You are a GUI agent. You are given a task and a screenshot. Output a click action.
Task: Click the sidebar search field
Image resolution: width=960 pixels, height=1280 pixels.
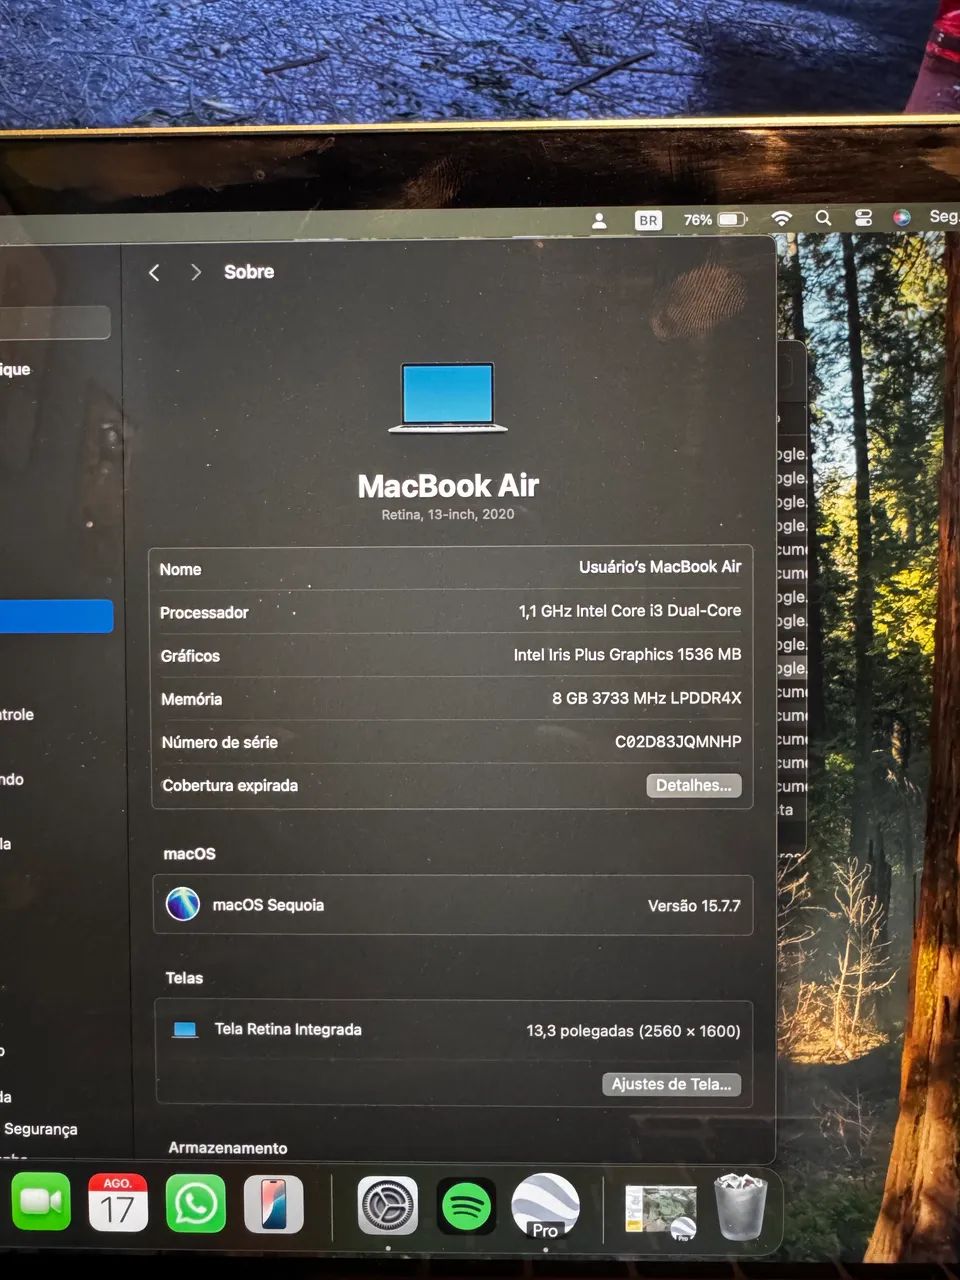tap(55, 323)
